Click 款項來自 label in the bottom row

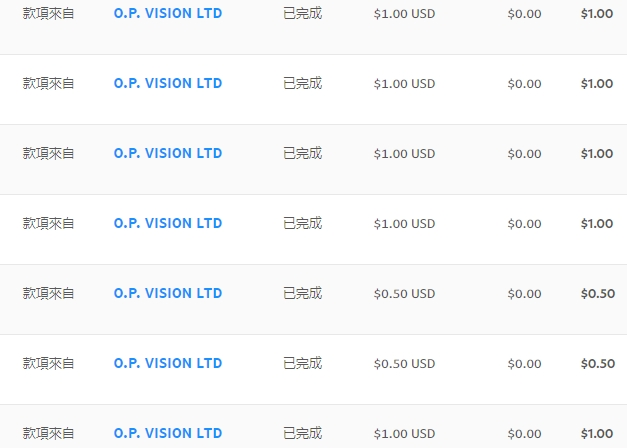click(48, 433)
